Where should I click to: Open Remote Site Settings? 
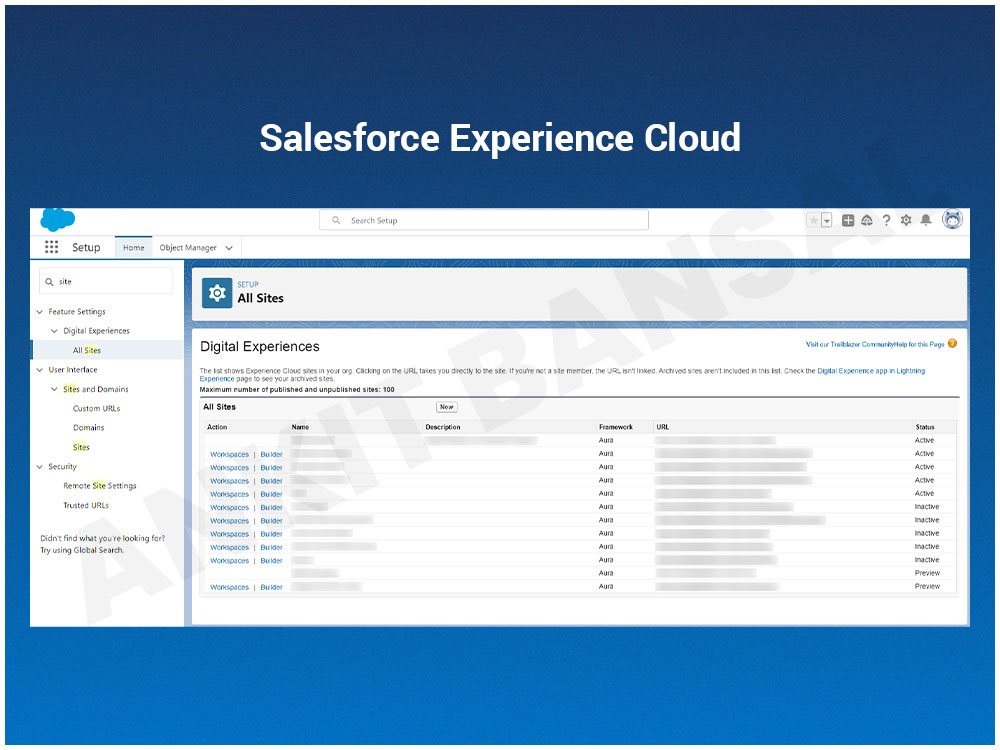99,485
